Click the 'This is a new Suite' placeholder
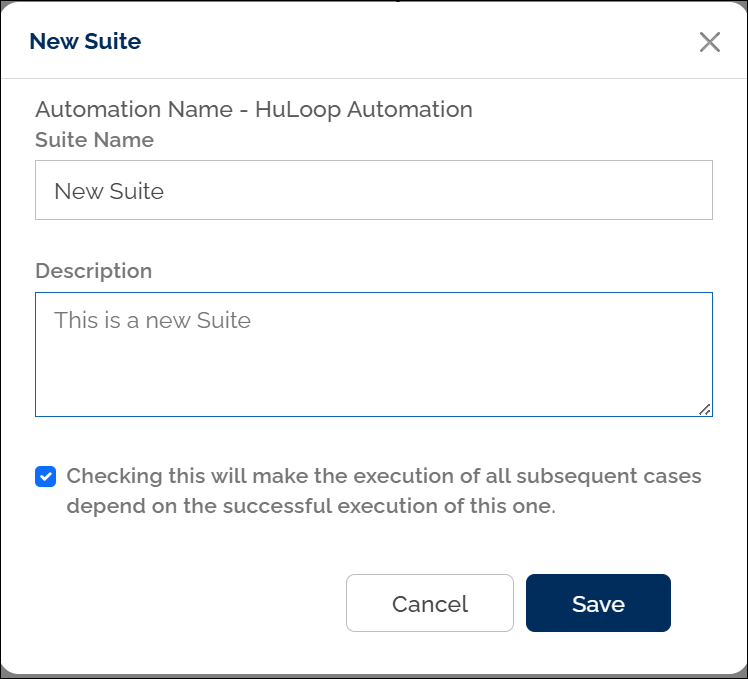The height and width of the screenshot is (679, 748). click(152, 321)
